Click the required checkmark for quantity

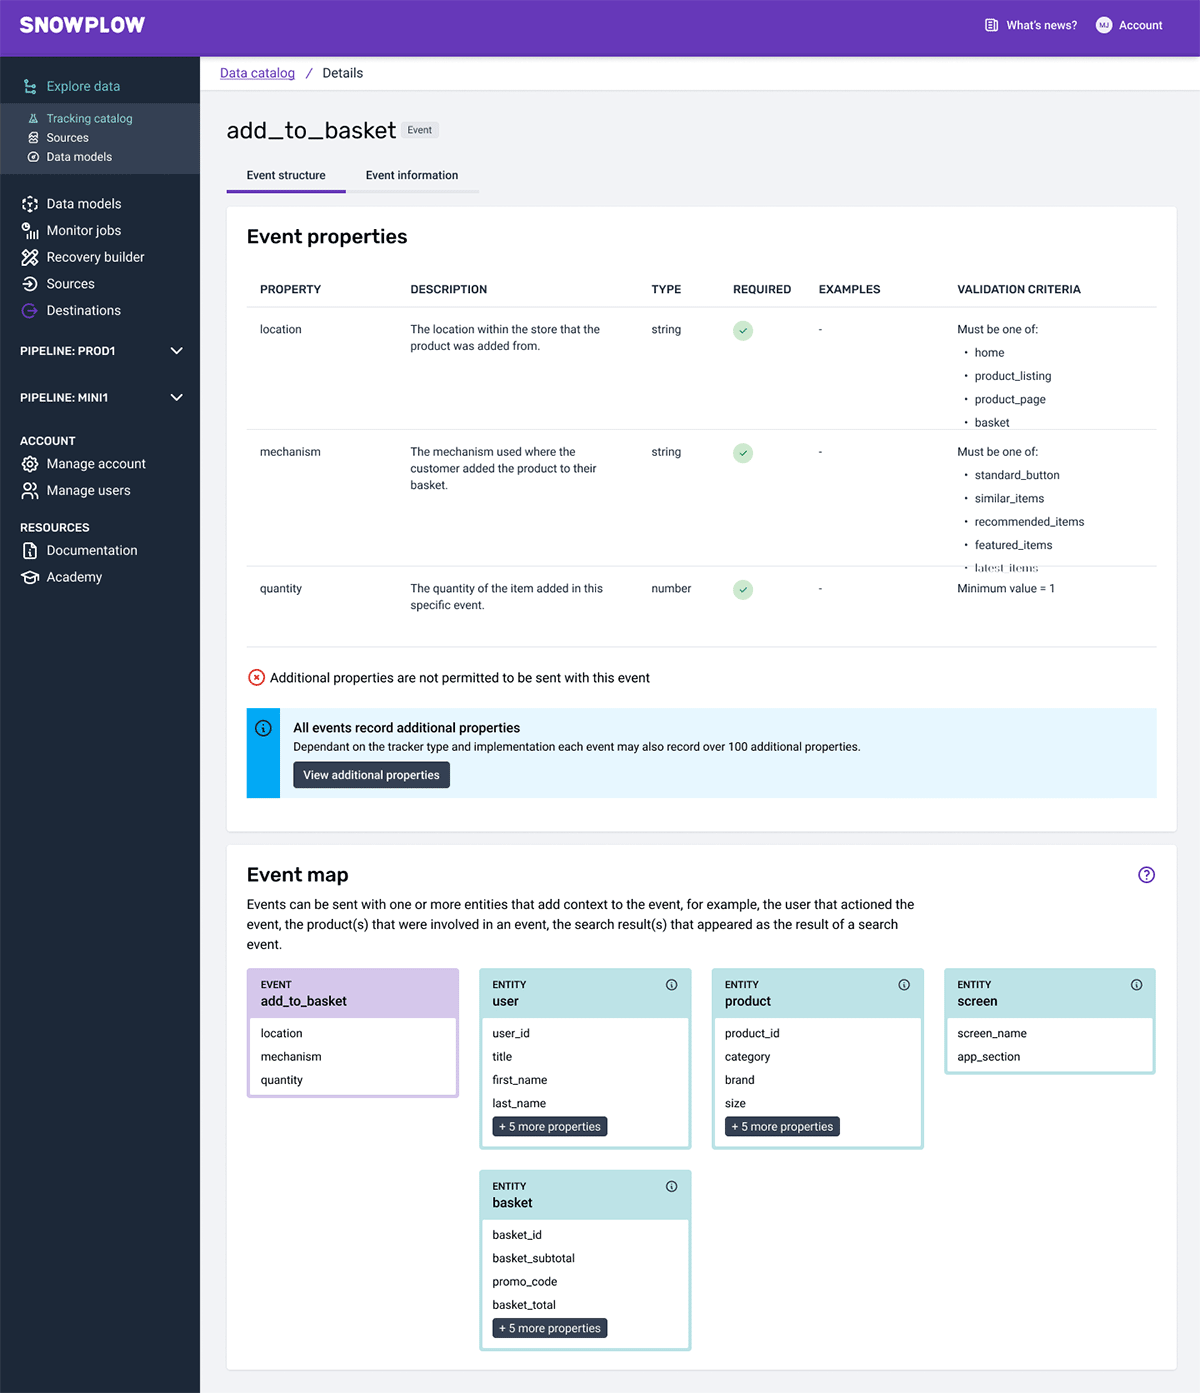743,590
